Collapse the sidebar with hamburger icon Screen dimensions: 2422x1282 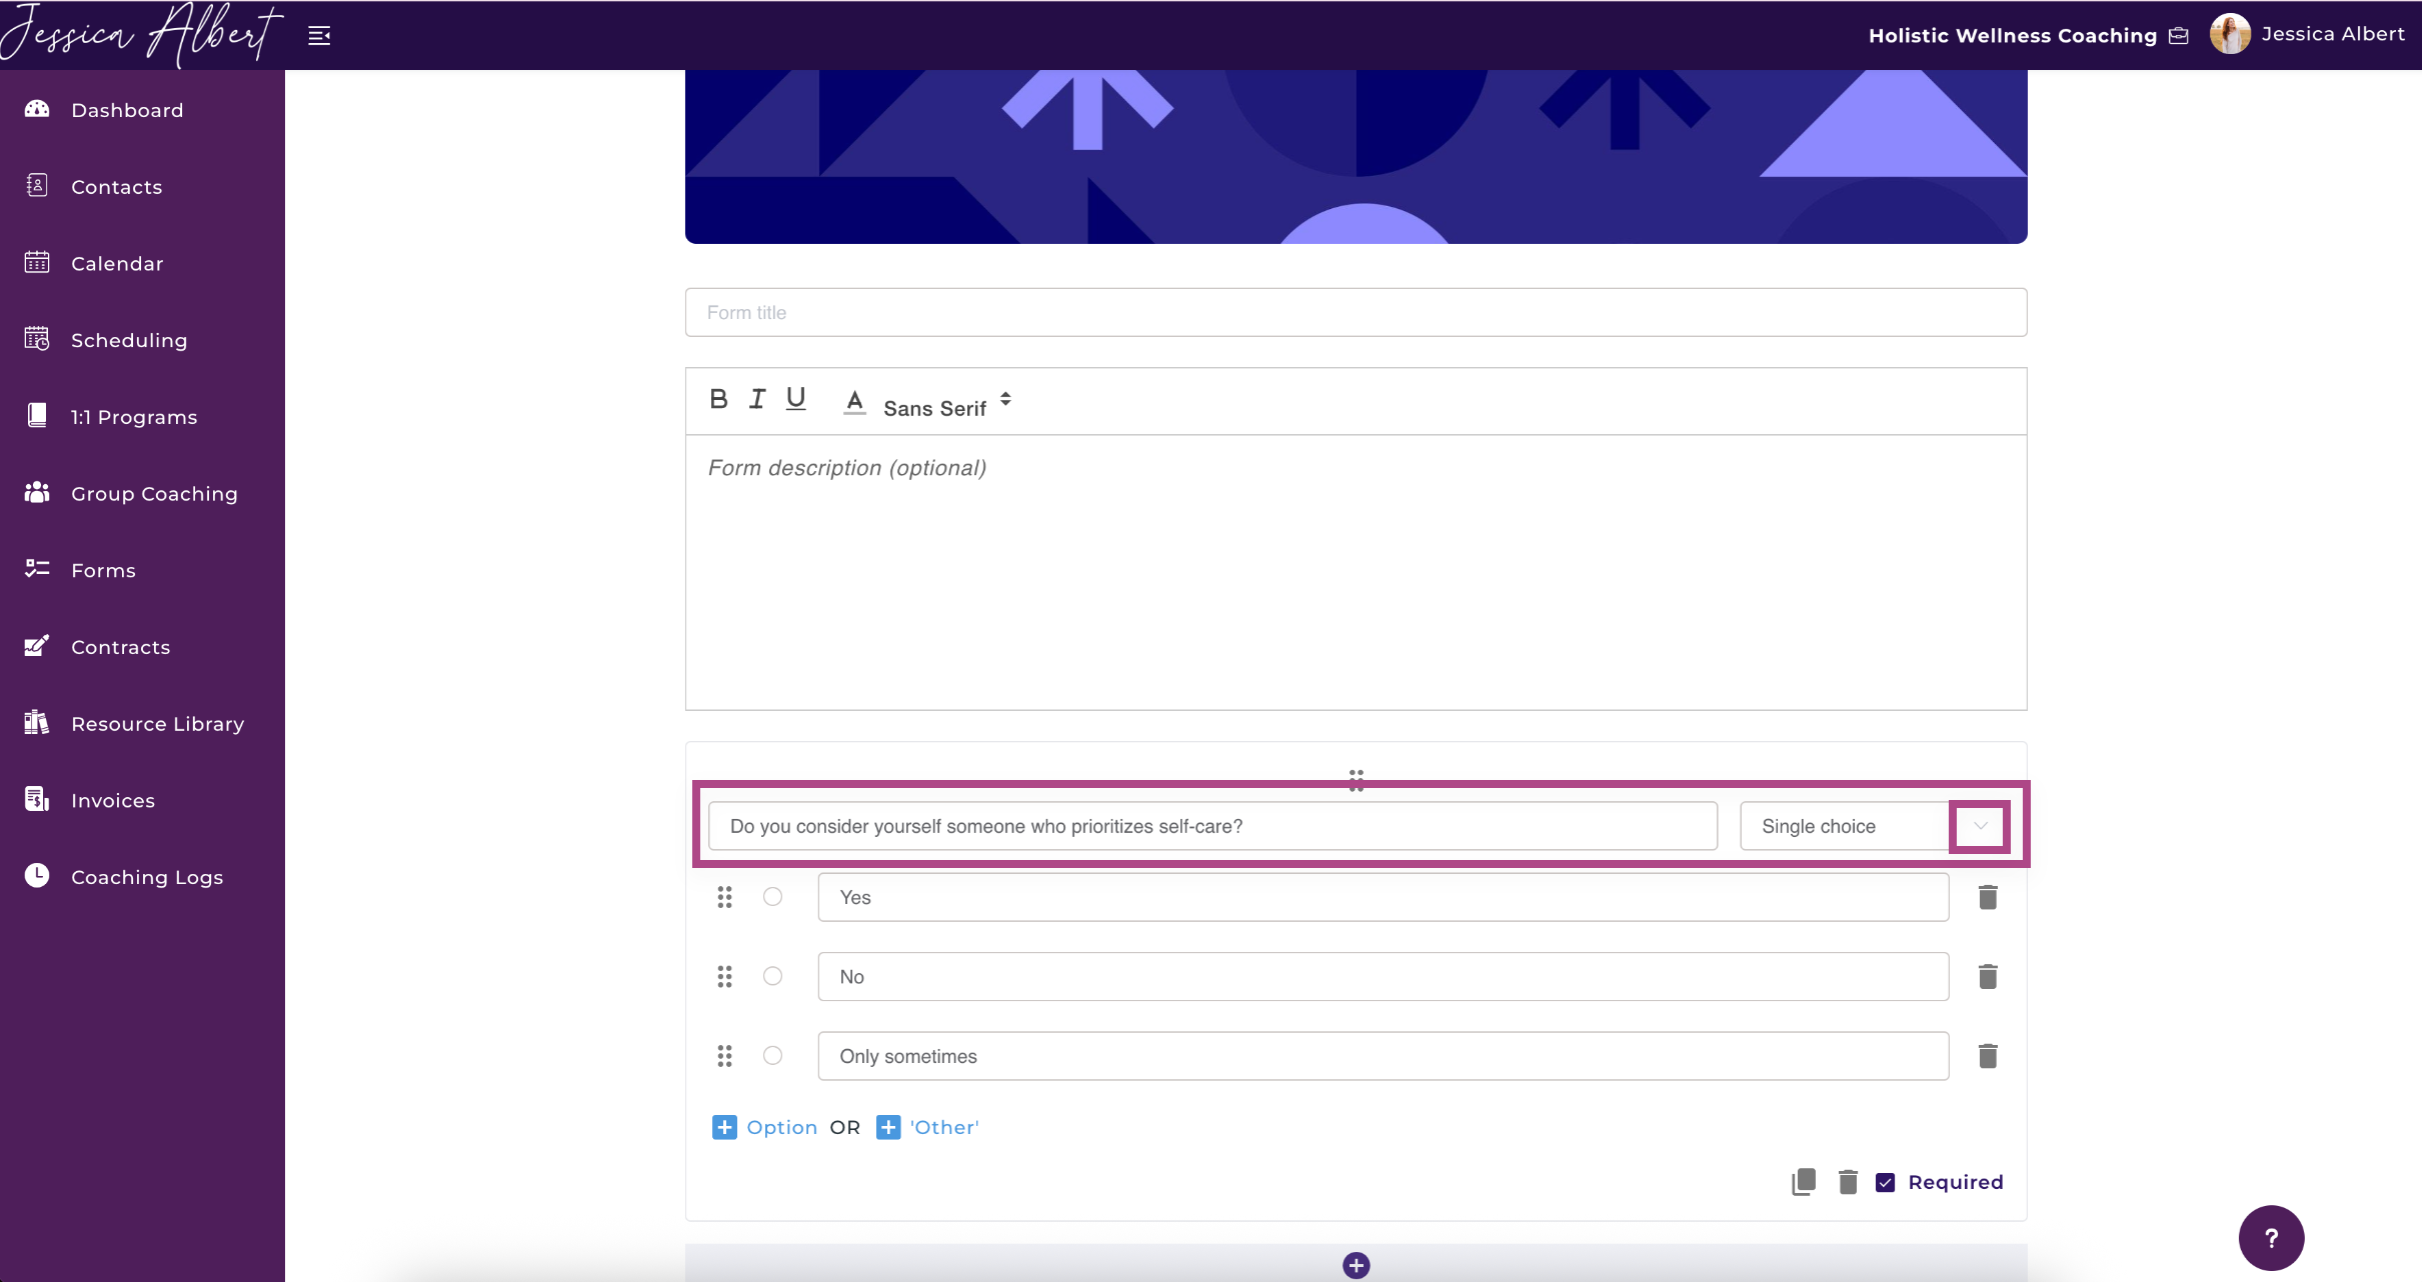pyautogui.click(x=319, y=36)
